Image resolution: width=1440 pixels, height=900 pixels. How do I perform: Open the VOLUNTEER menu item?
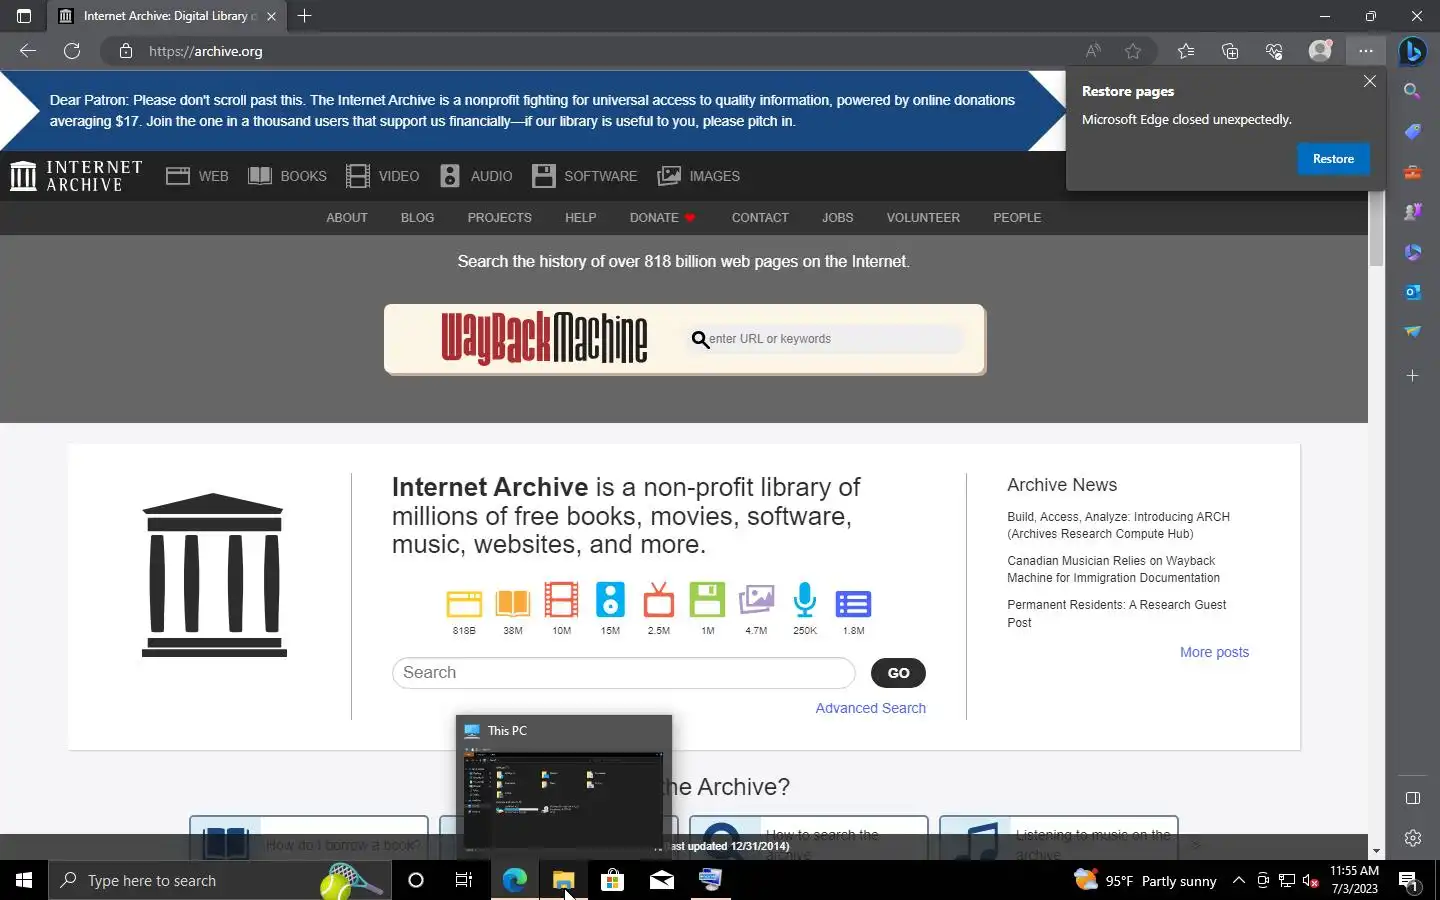click(x=923, y=217)
